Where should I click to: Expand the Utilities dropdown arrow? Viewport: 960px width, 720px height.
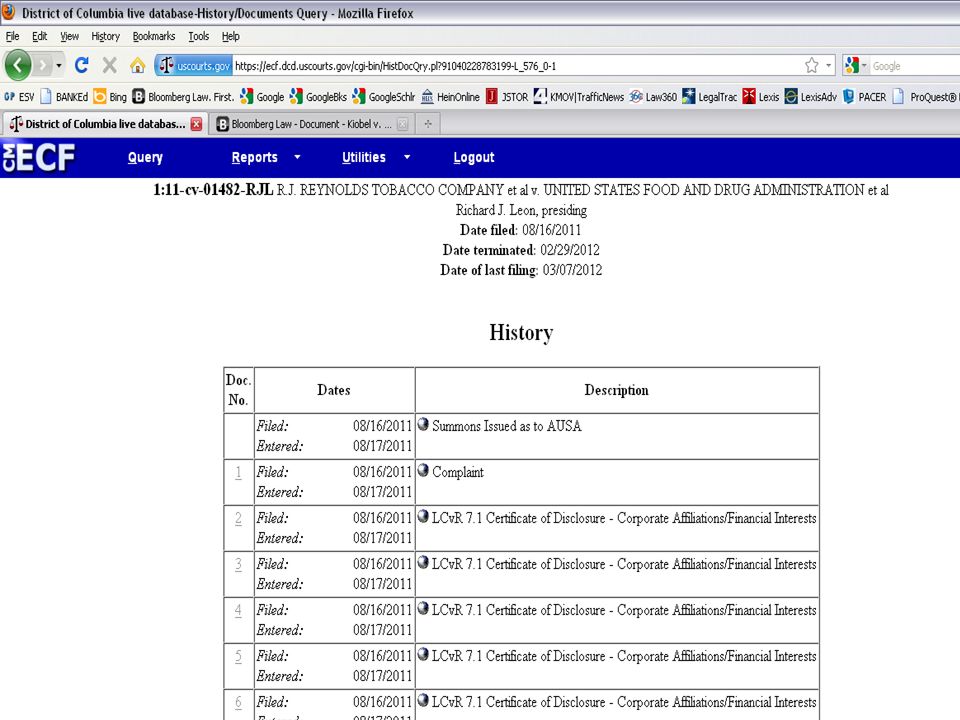407,157
